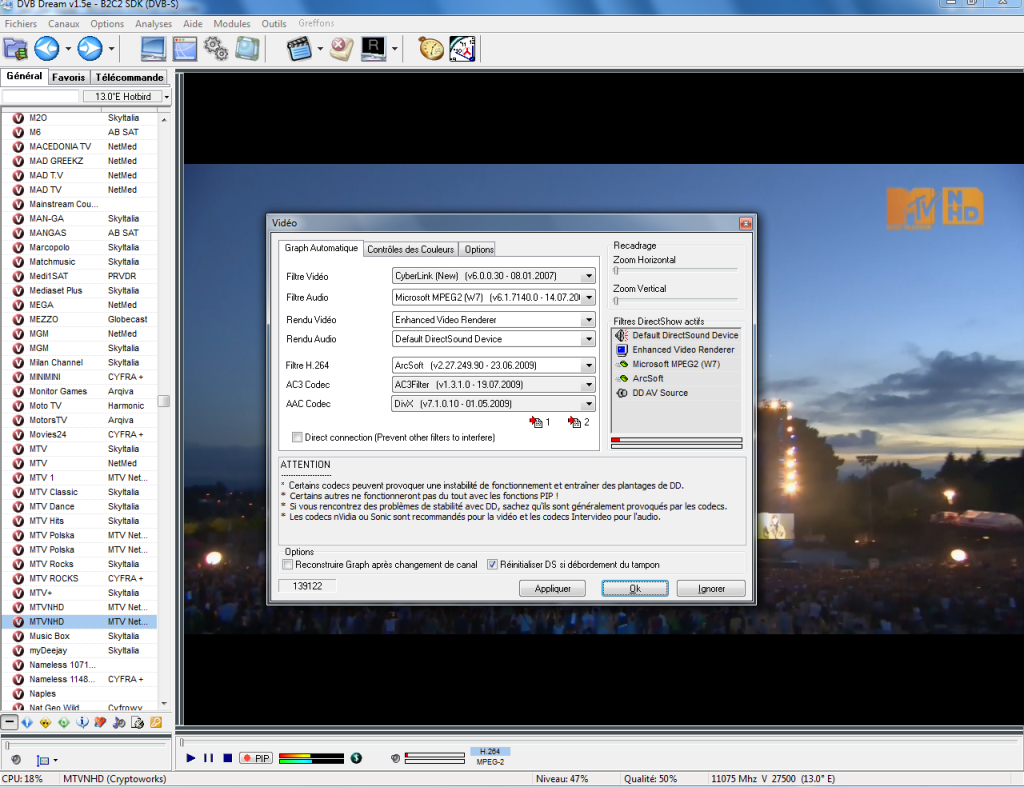Image resolution: width=1024 pixels, height=787 pixels.
Task: Click the Pause button
Action: pos(209,758)
